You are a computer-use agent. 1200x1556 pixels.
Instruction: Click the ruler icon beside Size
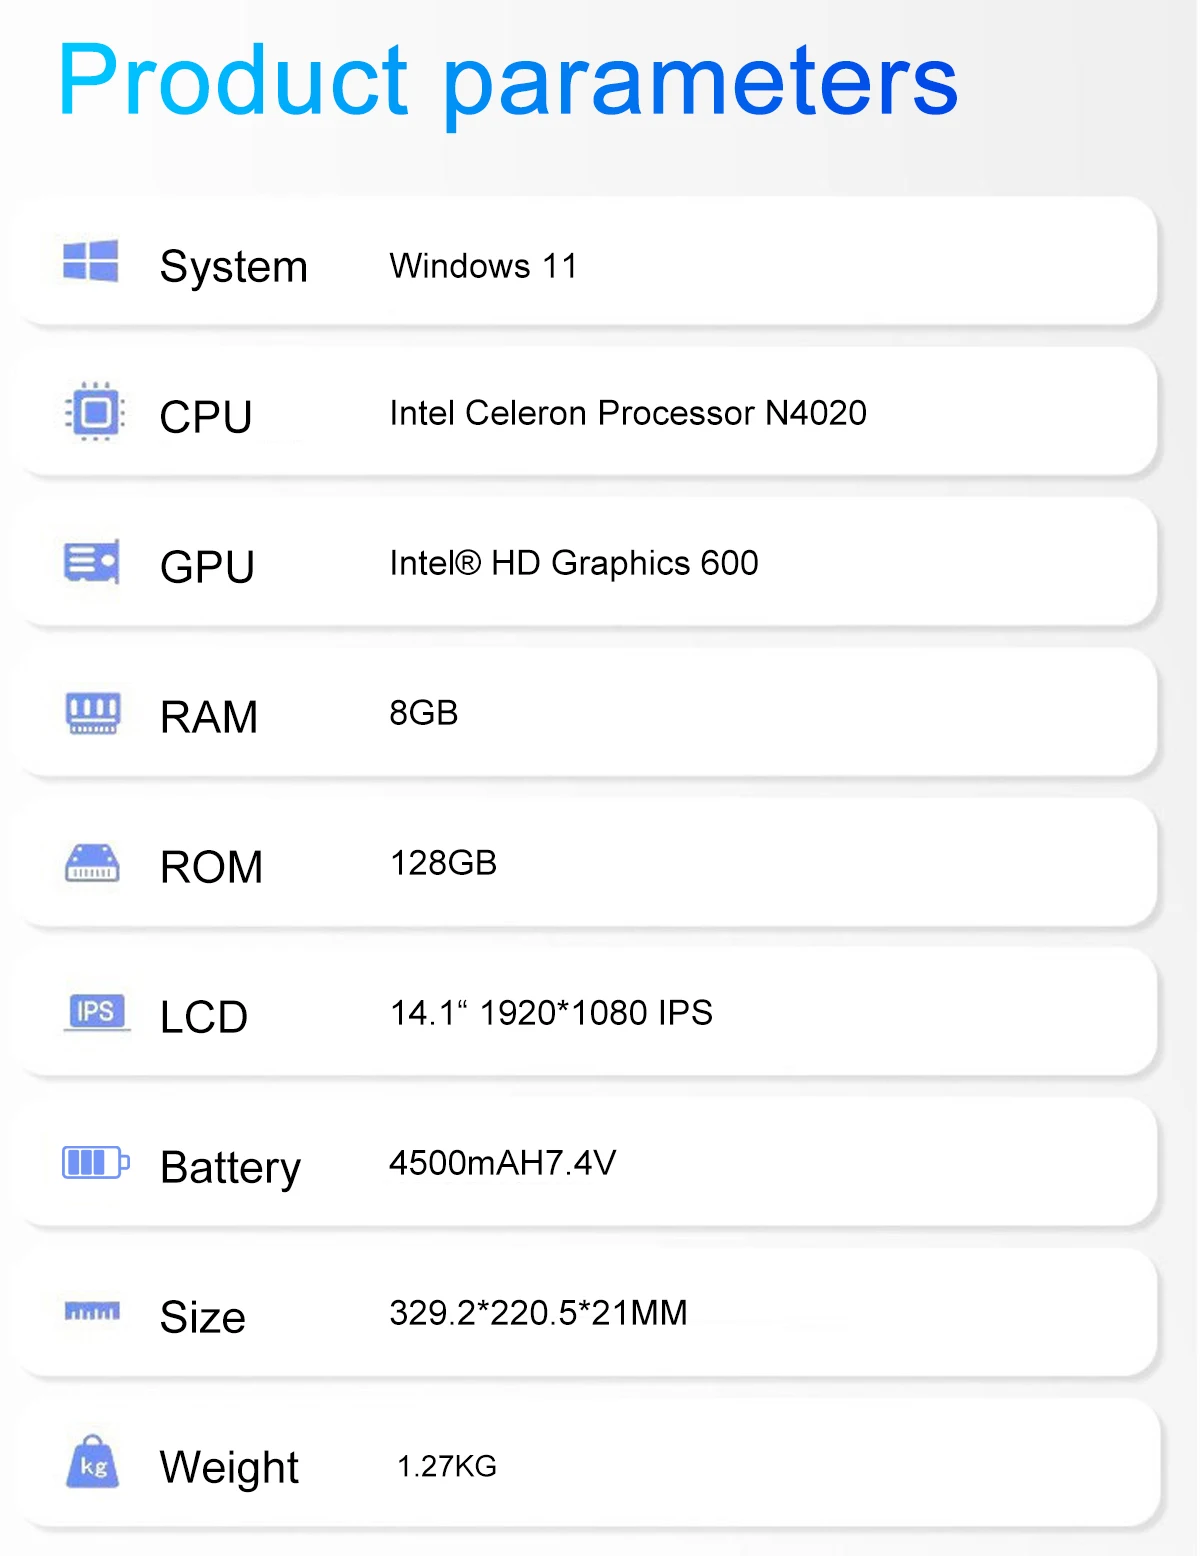pyautogui.click(x=92, y=1311)
